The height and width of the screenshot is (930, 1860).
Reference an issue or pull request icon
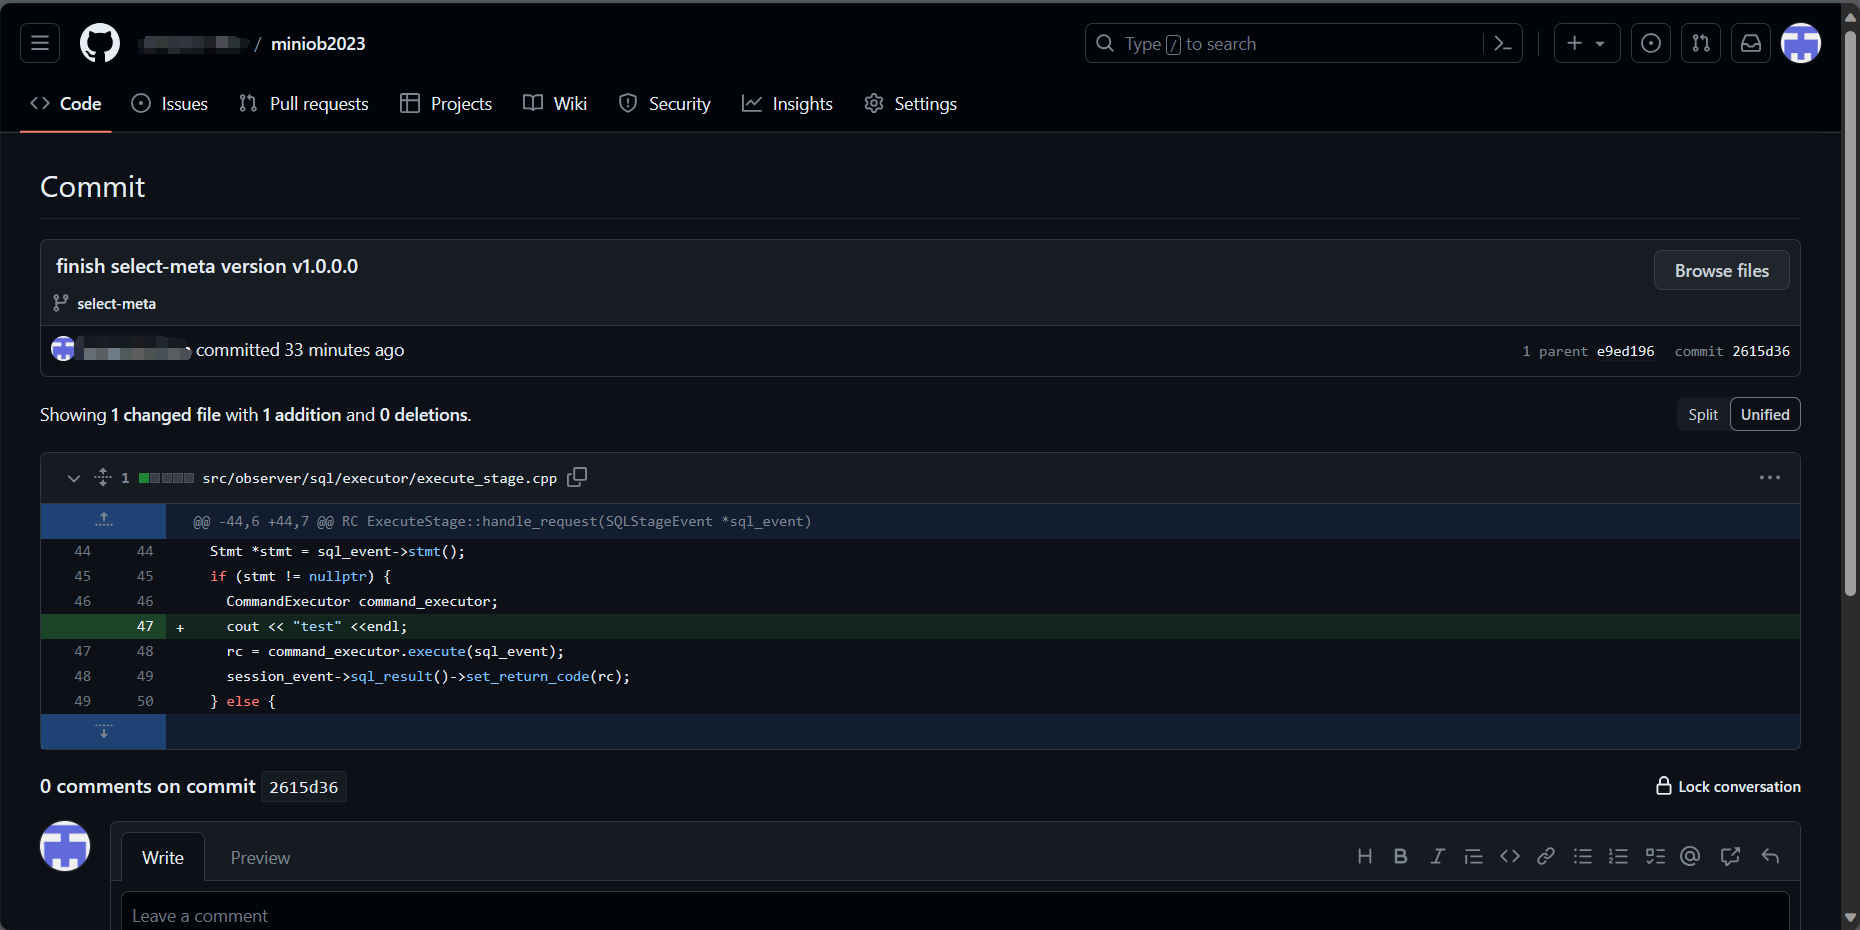pos(1730,856)
